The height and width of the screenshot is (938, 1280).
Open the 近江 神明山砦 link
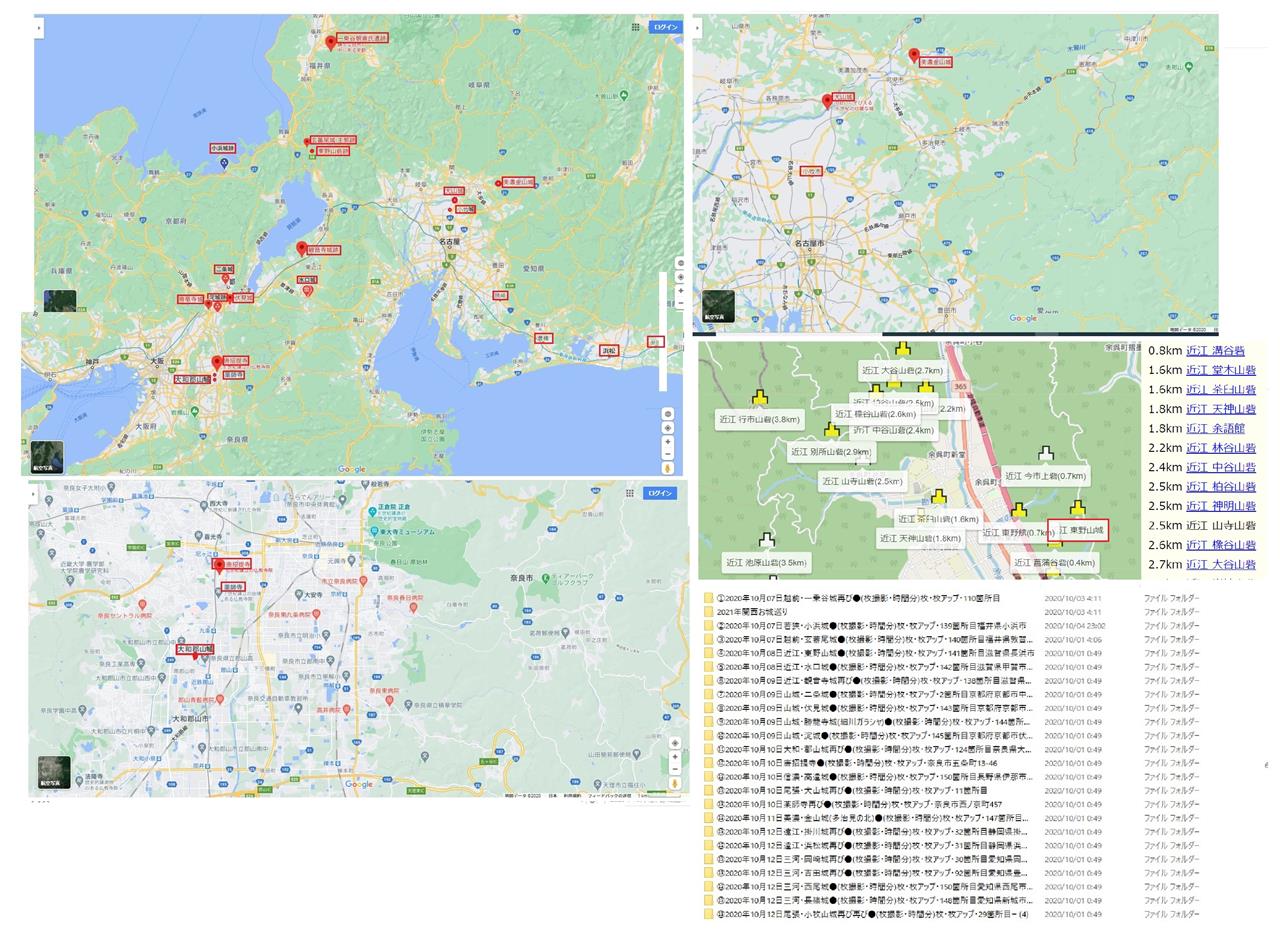[x=1221, y=506]
